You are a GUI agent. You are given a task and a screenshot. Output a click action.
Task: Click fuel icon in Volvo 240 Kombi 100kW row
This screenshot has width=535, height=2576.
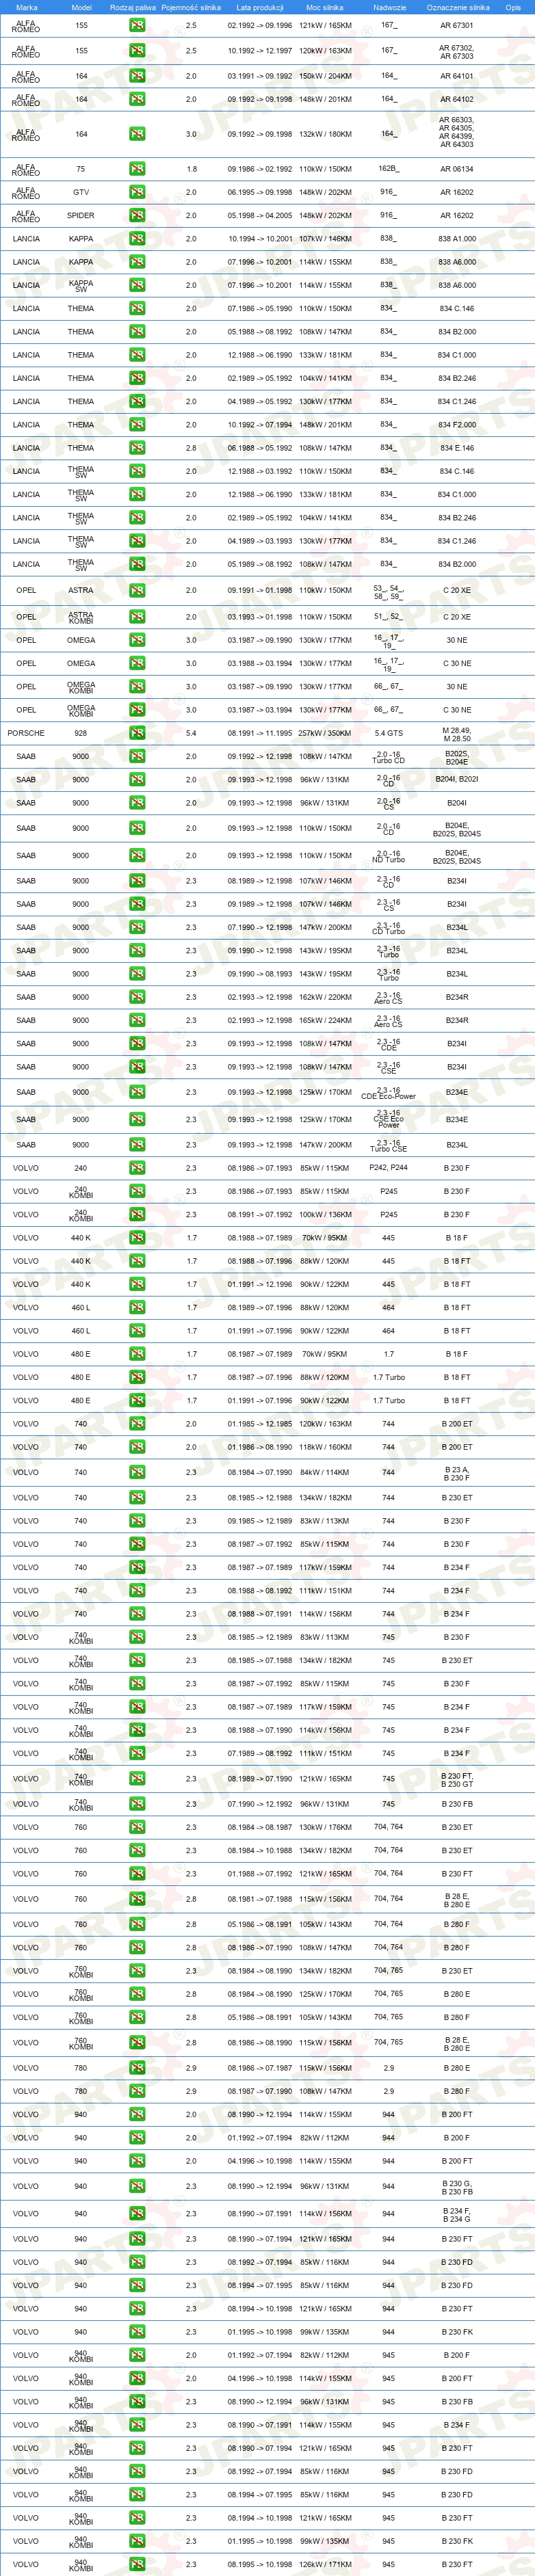137,1215
